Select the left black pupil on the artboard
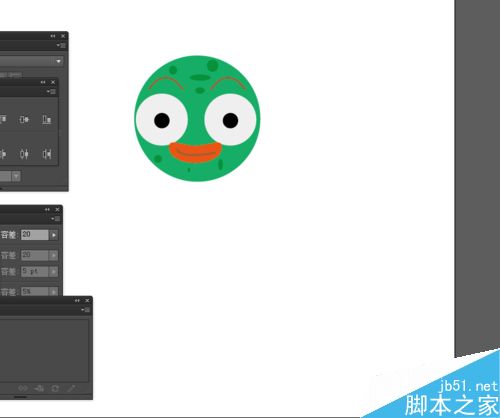The width and height of the screenshot is (500, 418). point(162,120)
